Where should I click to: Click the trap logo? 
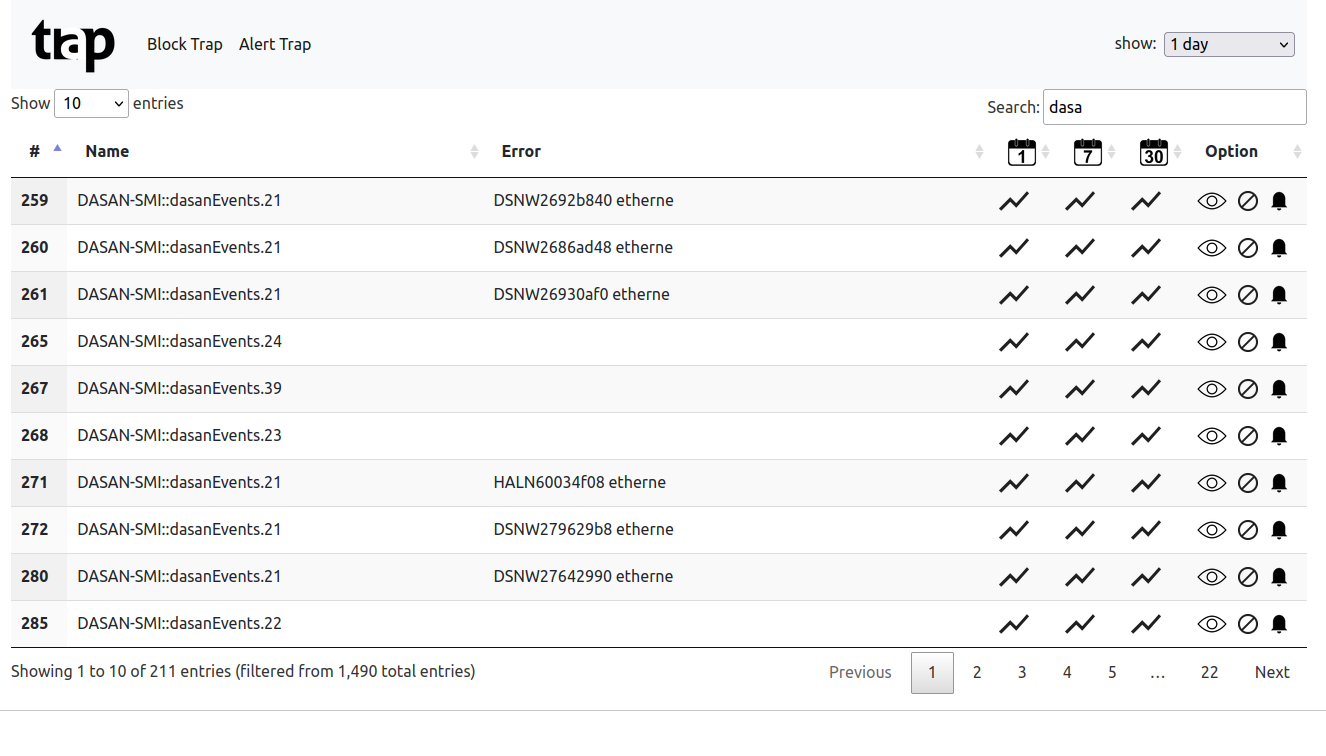click(73, 44)
